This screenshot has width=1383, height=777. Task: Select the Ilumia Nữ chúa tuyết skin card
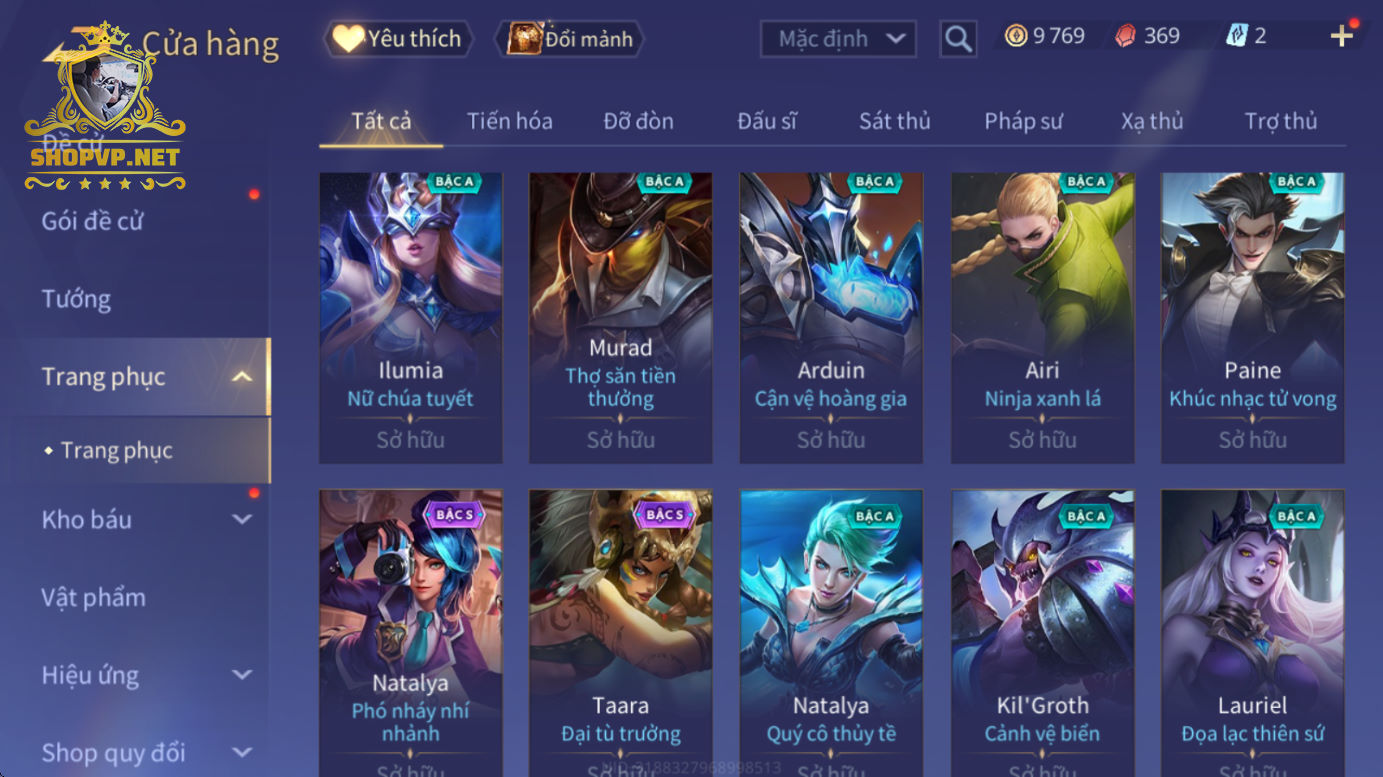[x=410, y=318]
